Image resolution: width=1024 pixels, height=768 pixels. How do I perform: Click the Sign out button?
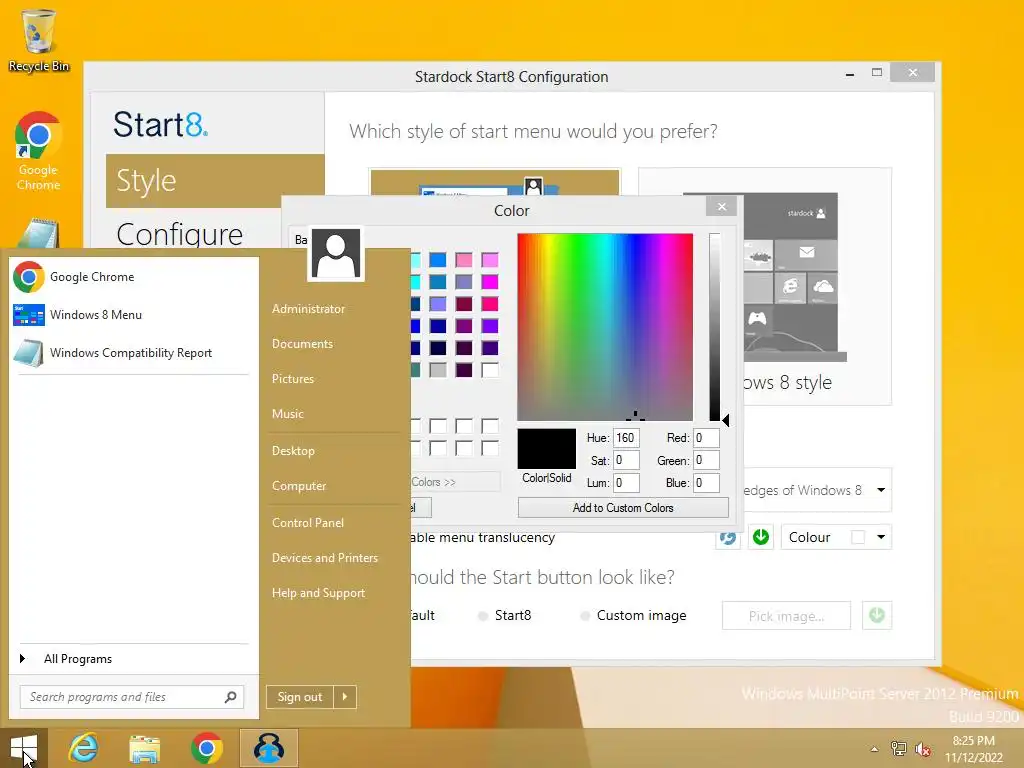tap(300, 697)
